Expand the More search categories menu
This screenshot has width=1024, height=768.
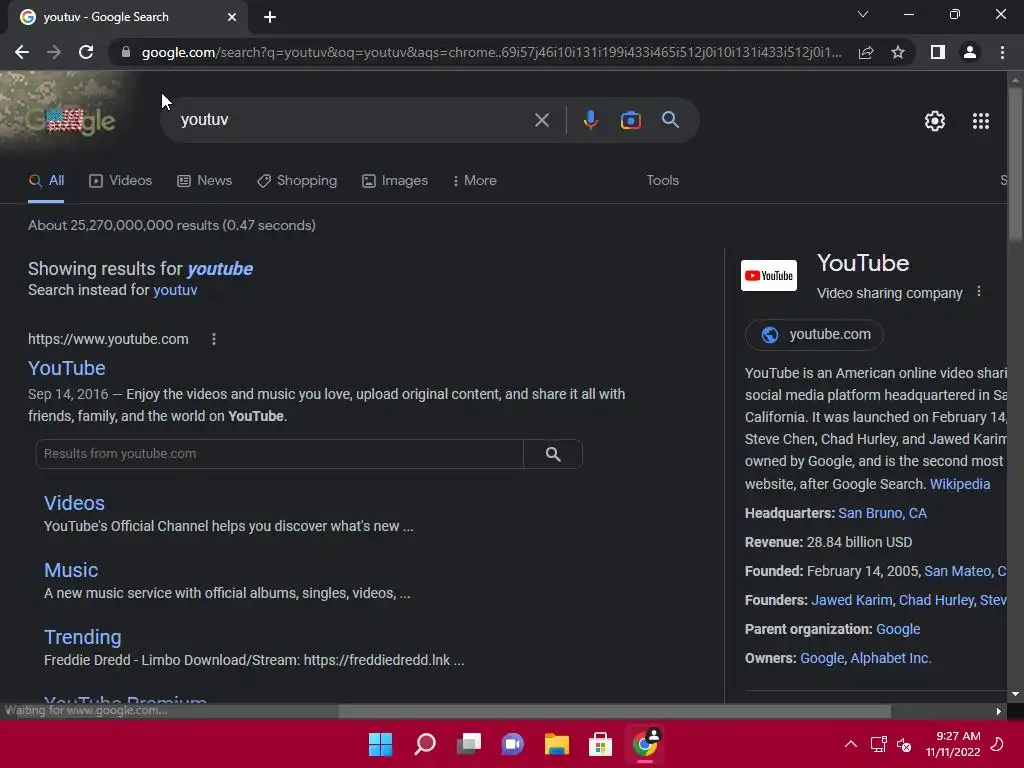tap(475, 181)
